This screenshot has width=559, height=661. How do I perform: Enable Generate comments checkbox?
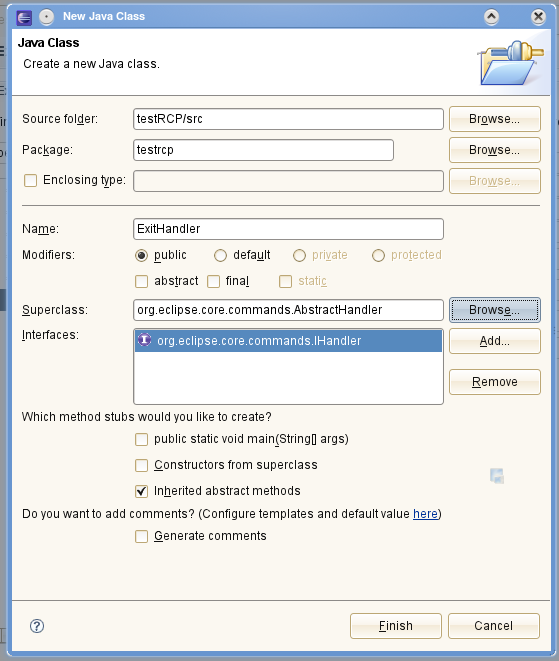[x=141, y=536]
